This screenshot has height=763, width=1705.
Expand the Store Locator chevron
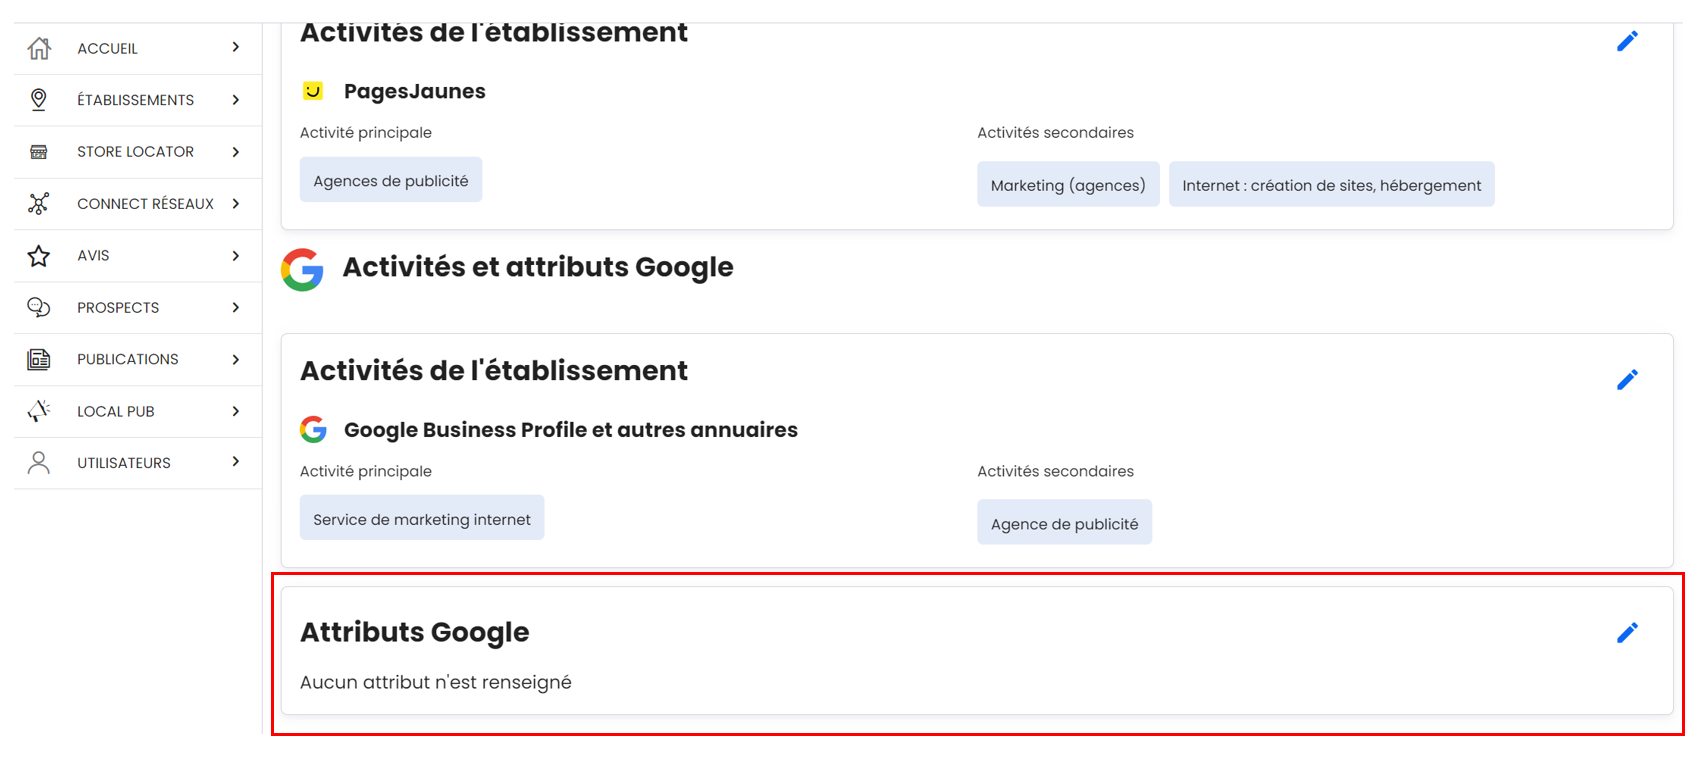(x=236, y=152)
